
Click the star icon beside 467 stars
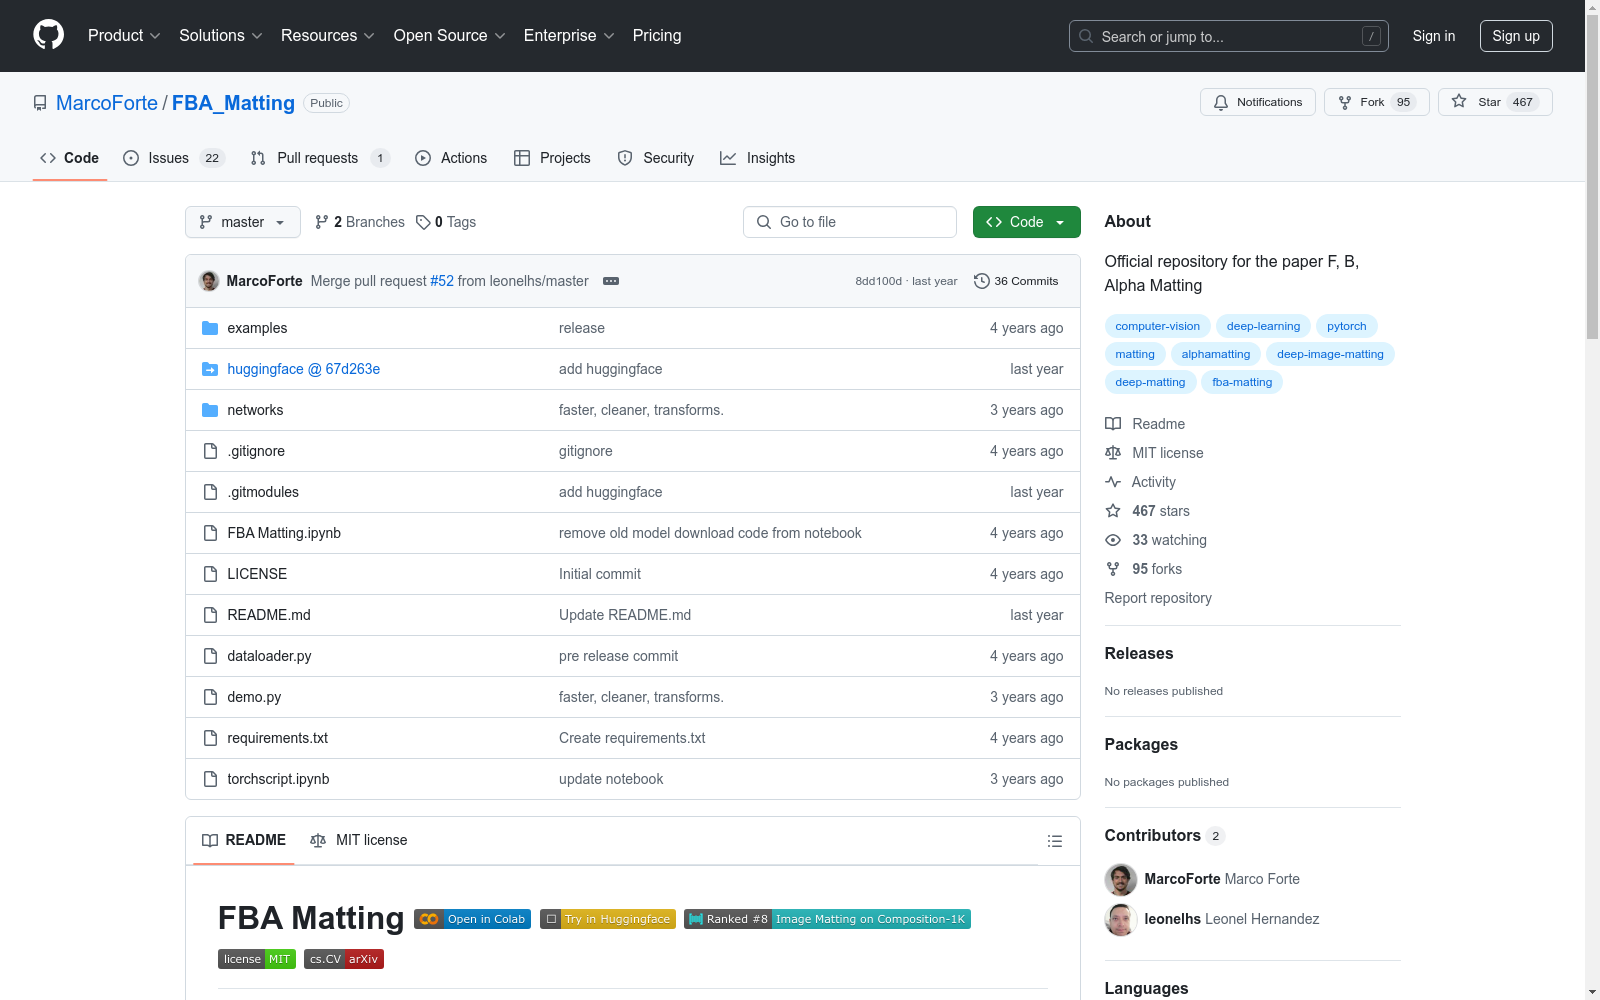pos(1113,511)
